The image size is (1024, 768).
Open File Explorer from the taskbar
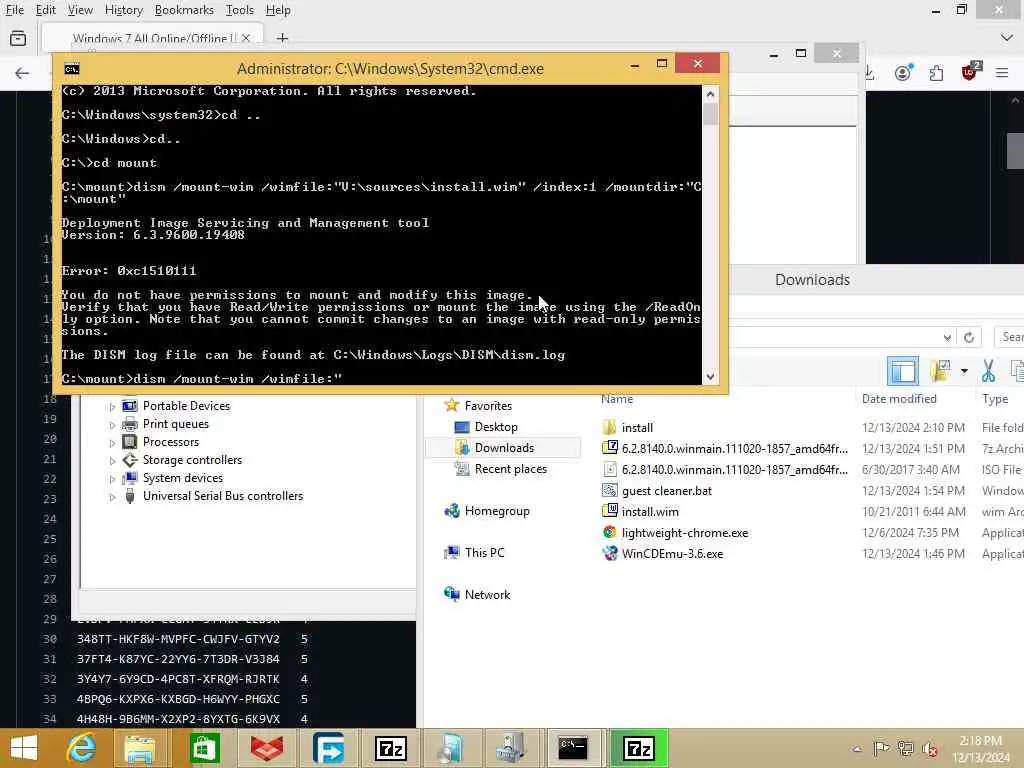(x=140, y=748)
